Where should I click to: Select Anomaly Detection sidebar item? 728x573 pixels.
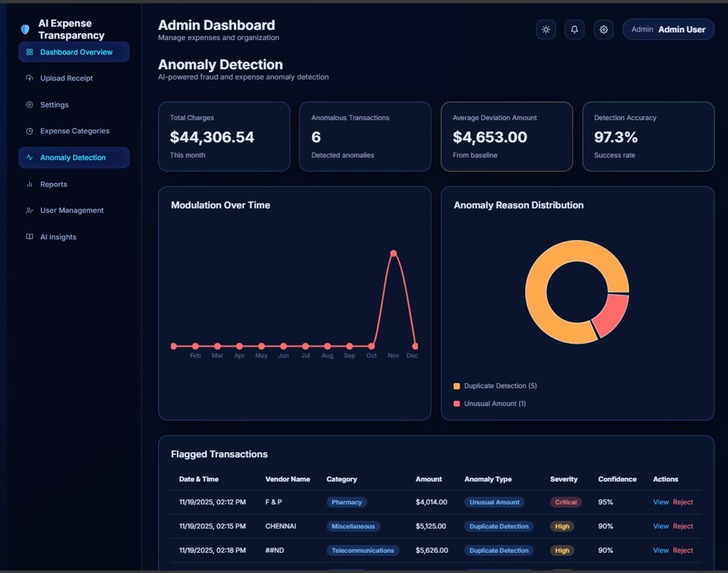(x=74, y=157)
